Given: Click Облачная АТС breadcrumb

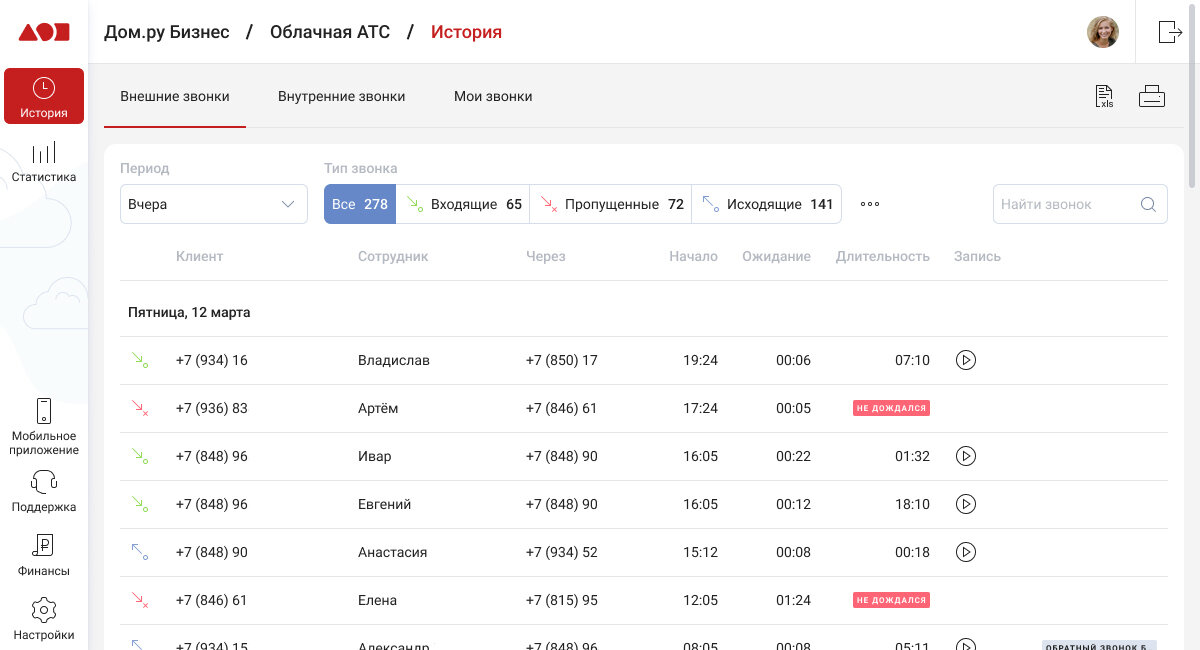Looking at the screenshot, I should [x=330, y=32].
